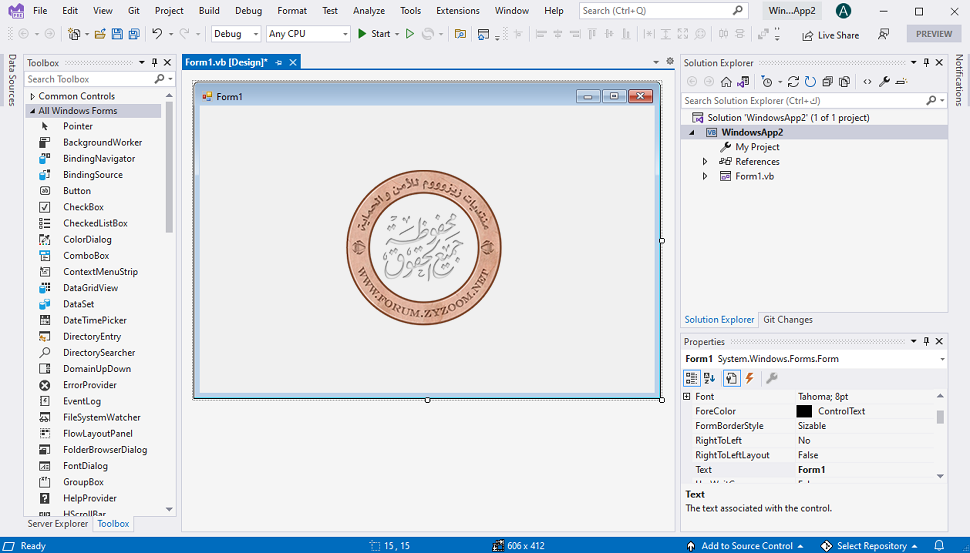Click the green Start debugging button
This screenshot has width=970, height=553.
click(374, 34)
